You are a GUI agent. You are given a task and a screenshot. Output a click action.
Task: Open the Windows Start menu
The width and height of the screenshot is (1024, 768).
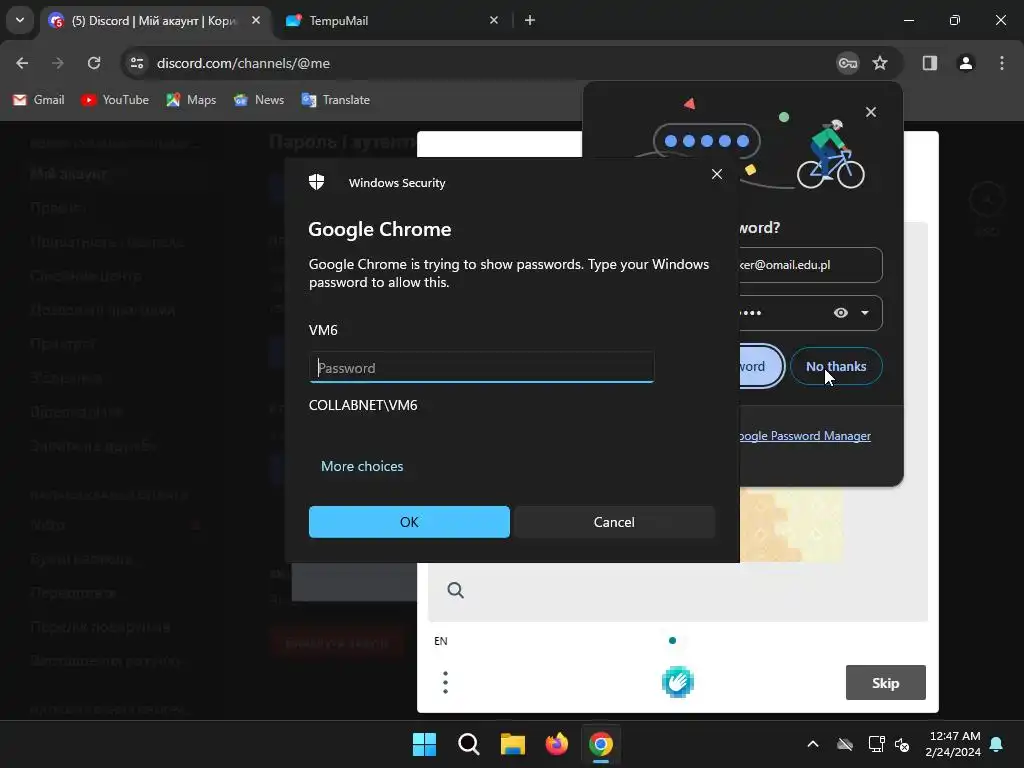coord(424,744)
